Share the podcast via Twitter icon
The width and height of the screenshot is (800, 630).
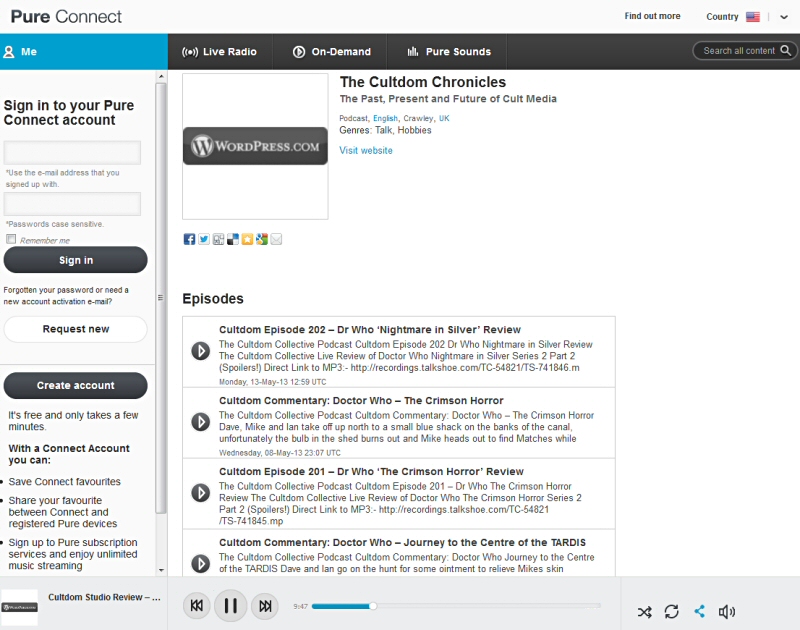204,239
